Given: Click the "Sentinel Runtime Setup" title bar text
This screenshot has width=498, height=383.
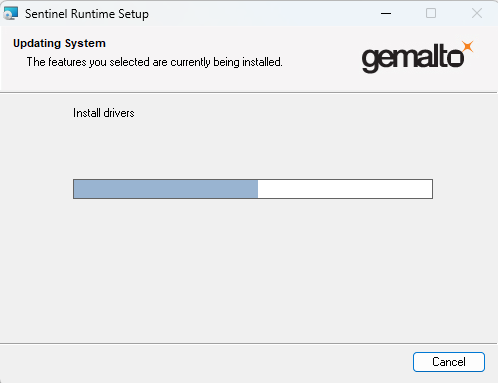Looking at the screenshot, I should pyautogui.click(x=87, y=14).
